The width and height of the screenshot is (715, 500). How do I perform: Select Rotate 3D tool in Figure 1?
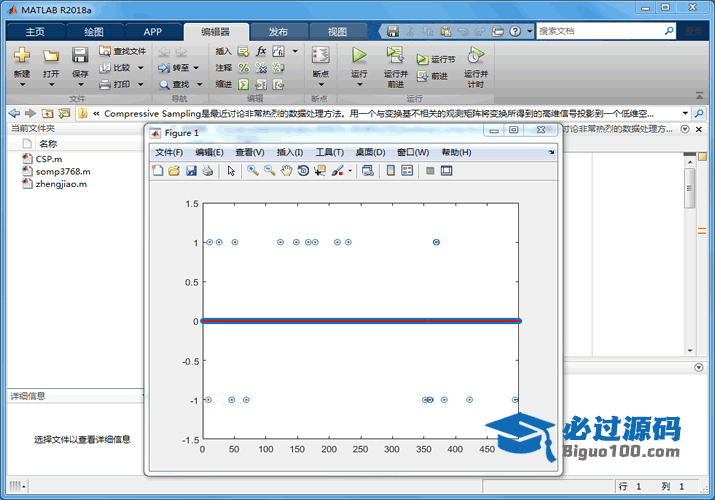pyautogui.click(x=303, y=170)
